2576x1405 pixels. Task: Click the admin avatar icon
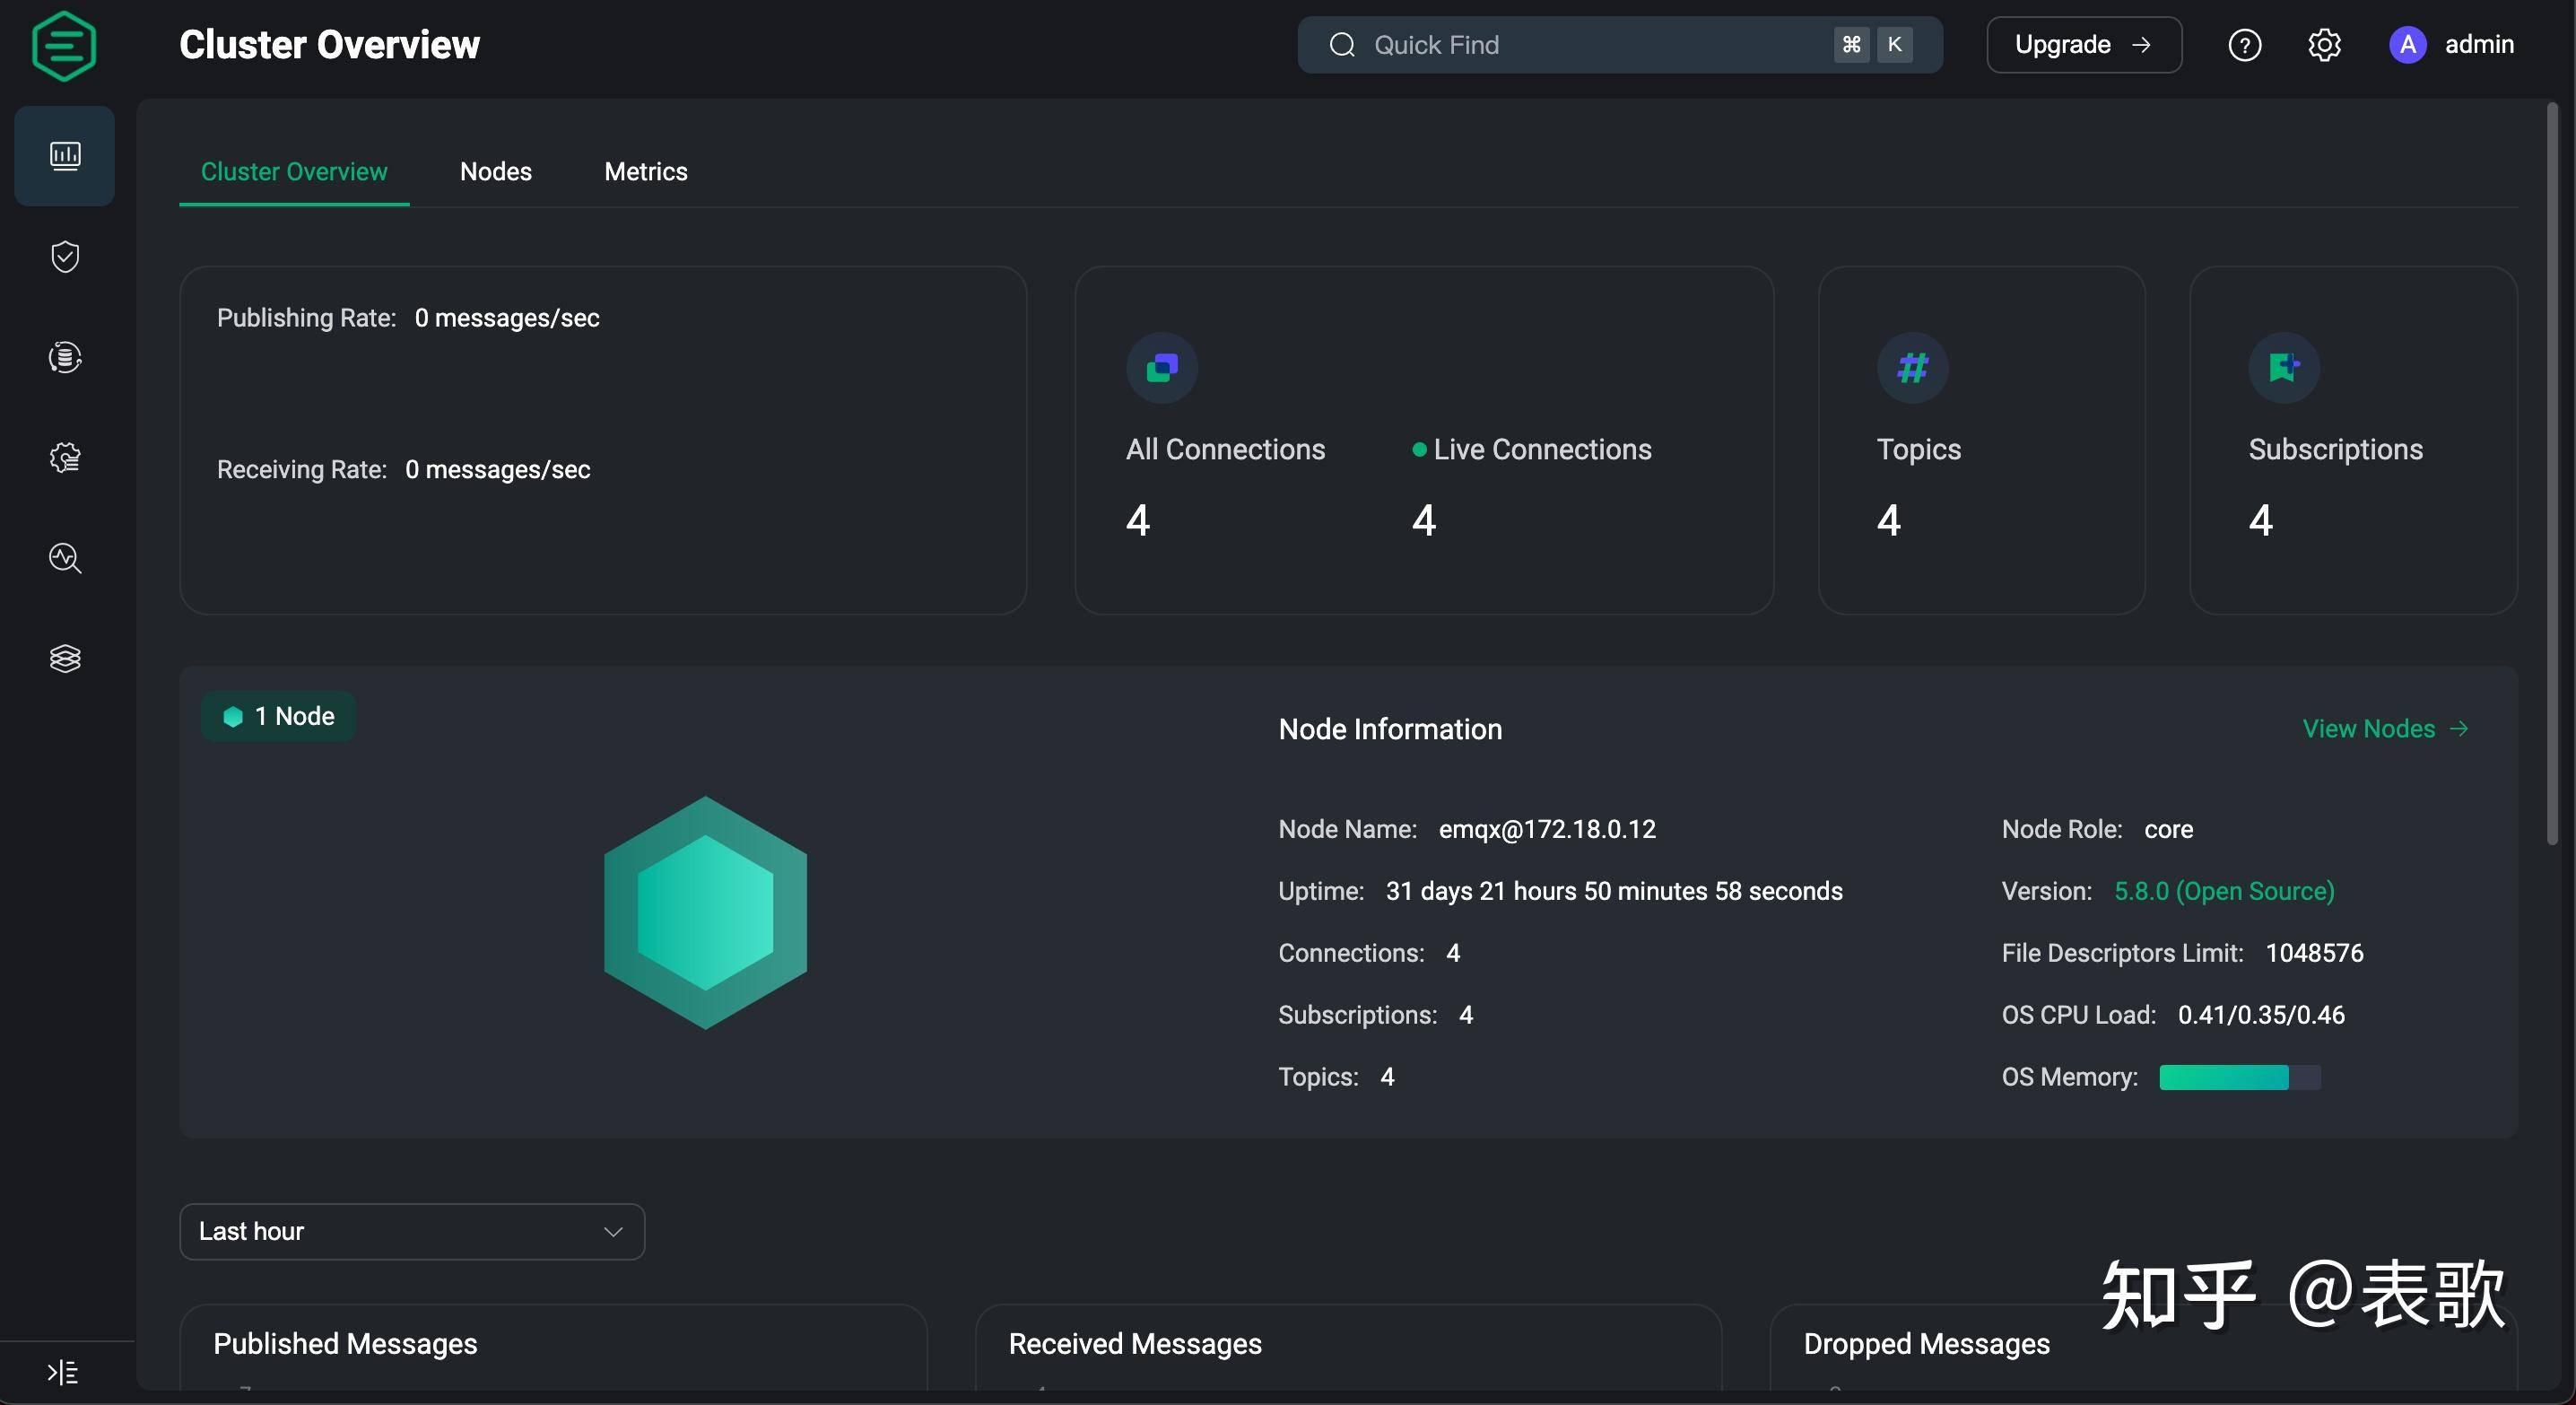tap(2408, 45)
